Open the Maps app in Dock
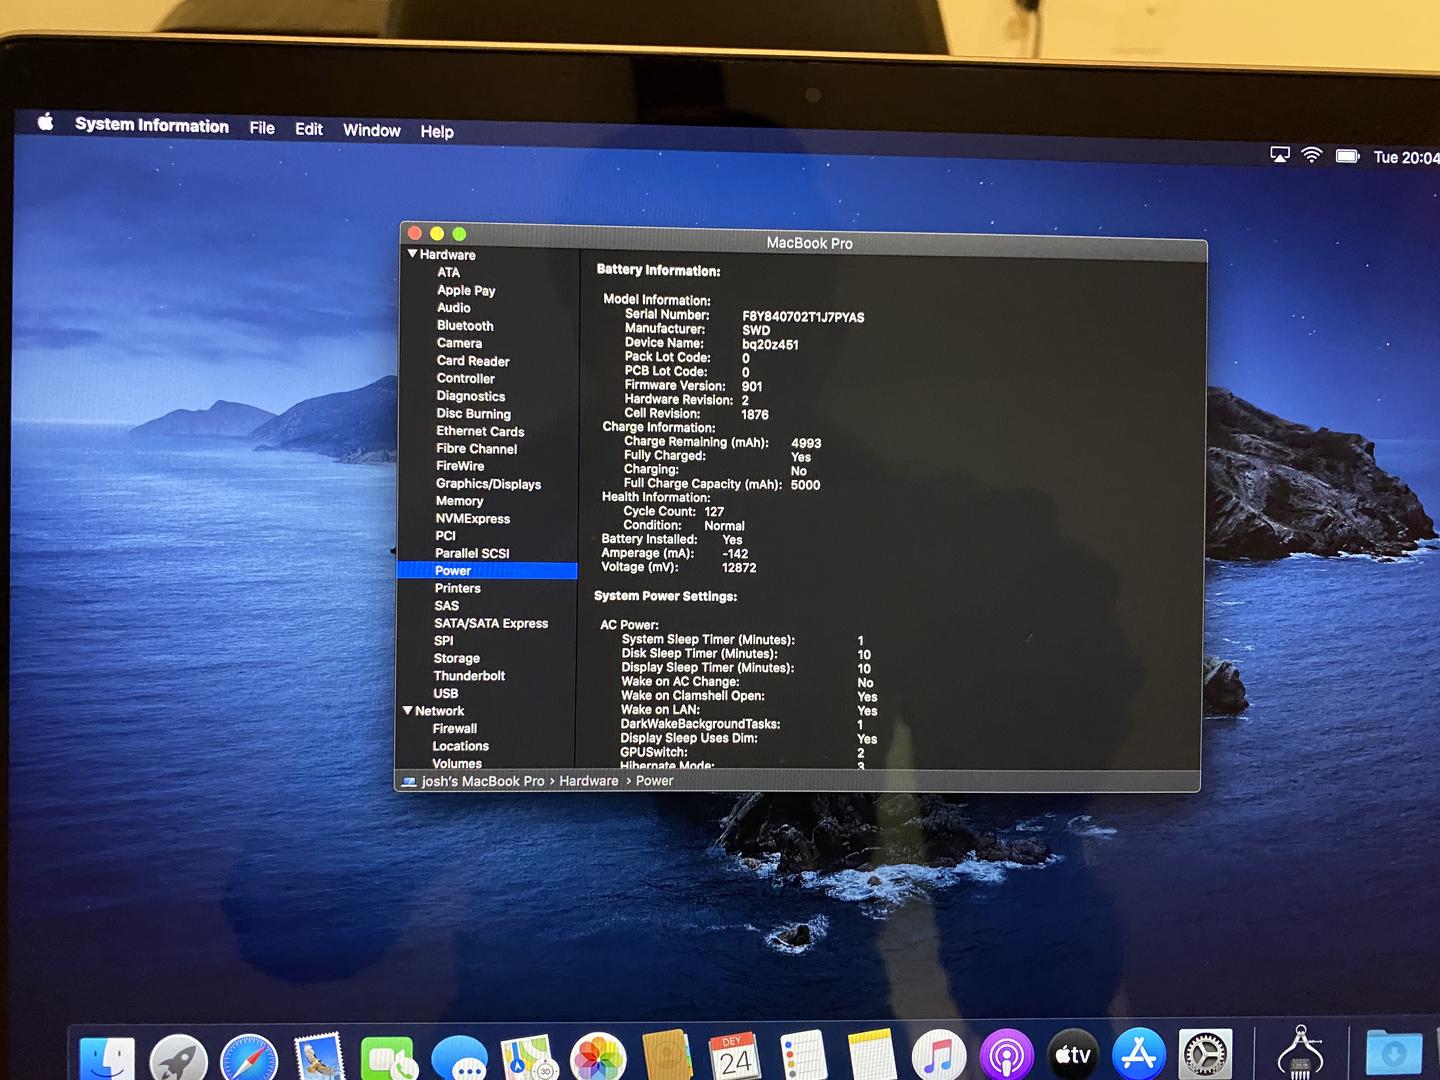Image resolution: width=1440 pixels, height=1080 pixels. 529,1057
